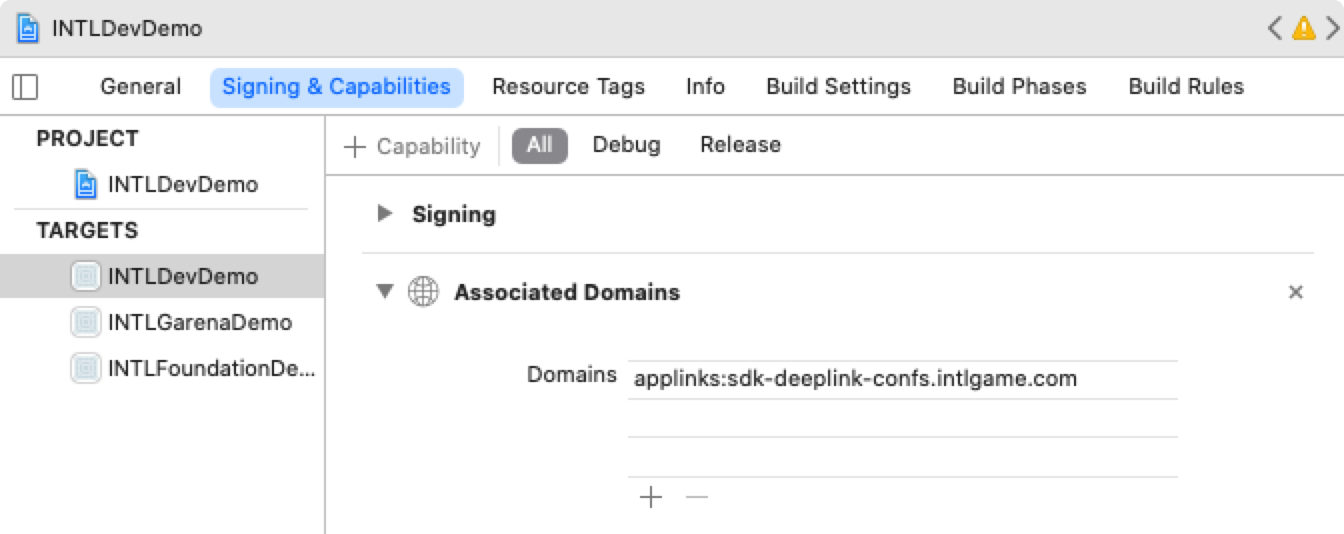Viewport: 1344px width, 534px height.
Task: Open the General tab
Action: point(140,87)
